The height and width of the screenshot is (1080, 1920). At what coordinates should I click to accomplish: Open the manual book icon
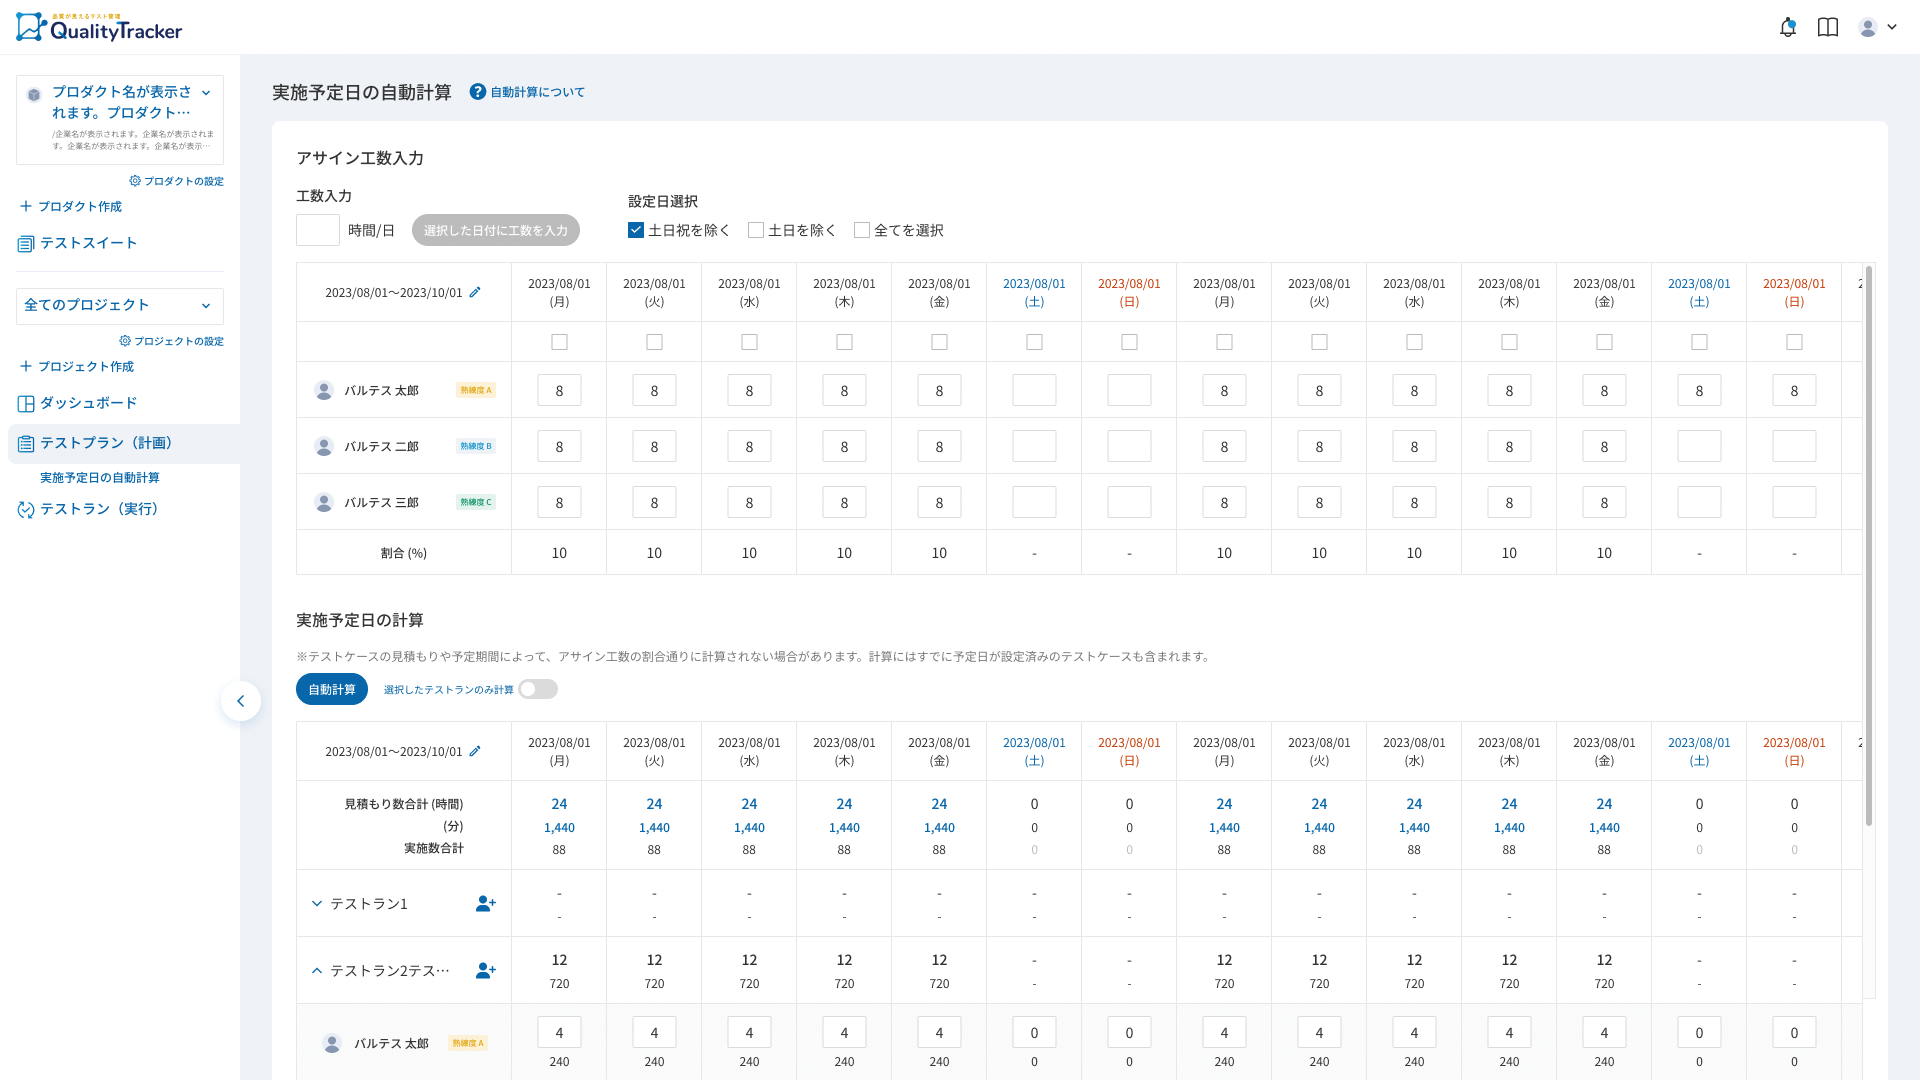[1828, 28]
